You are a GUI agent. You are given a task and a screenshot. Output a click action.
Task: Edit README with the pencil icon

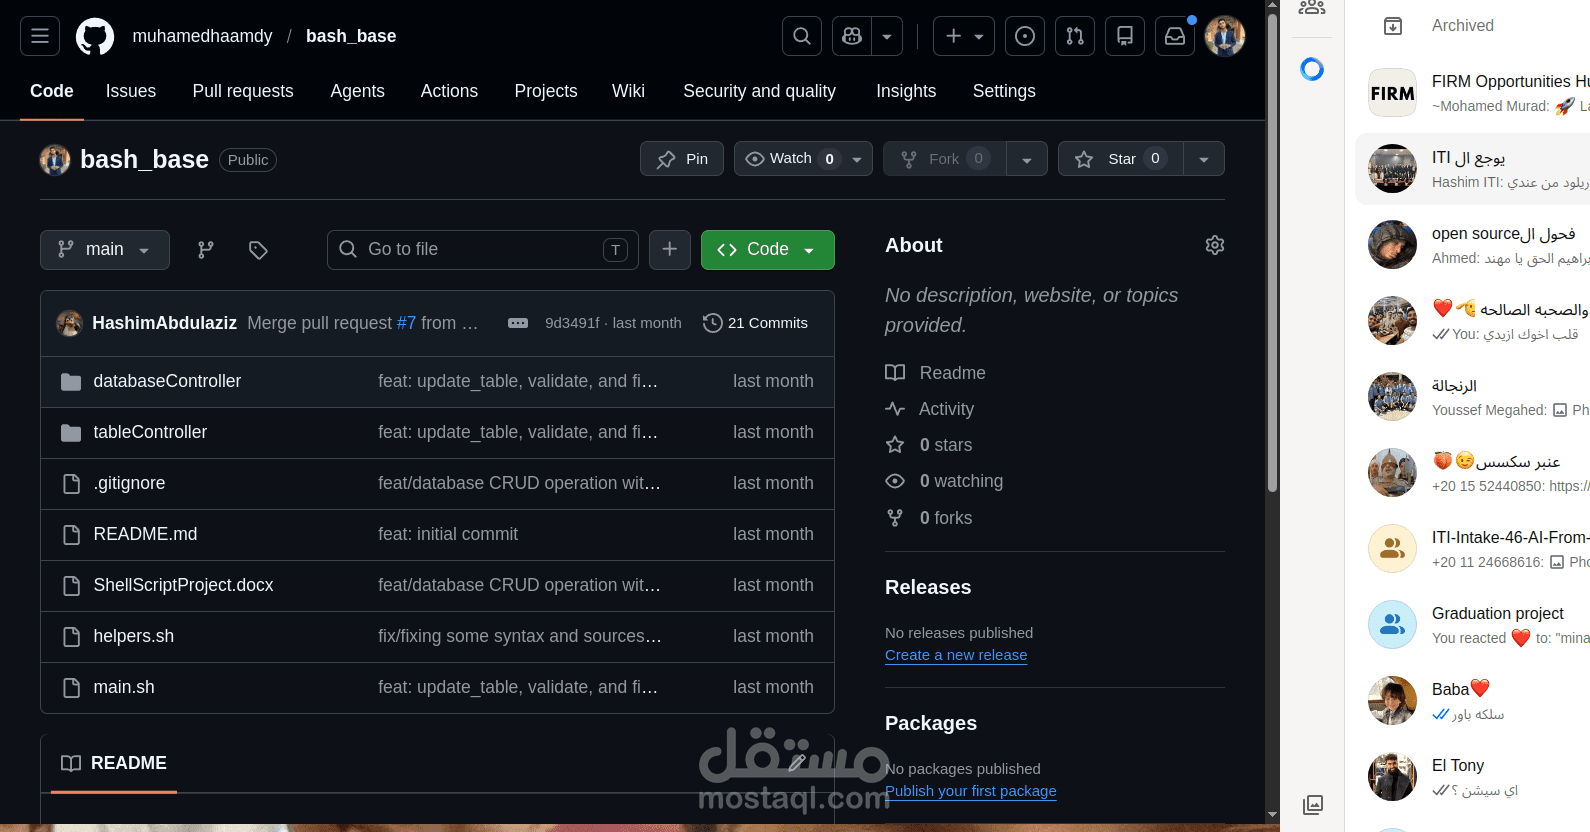click(797, 763)
